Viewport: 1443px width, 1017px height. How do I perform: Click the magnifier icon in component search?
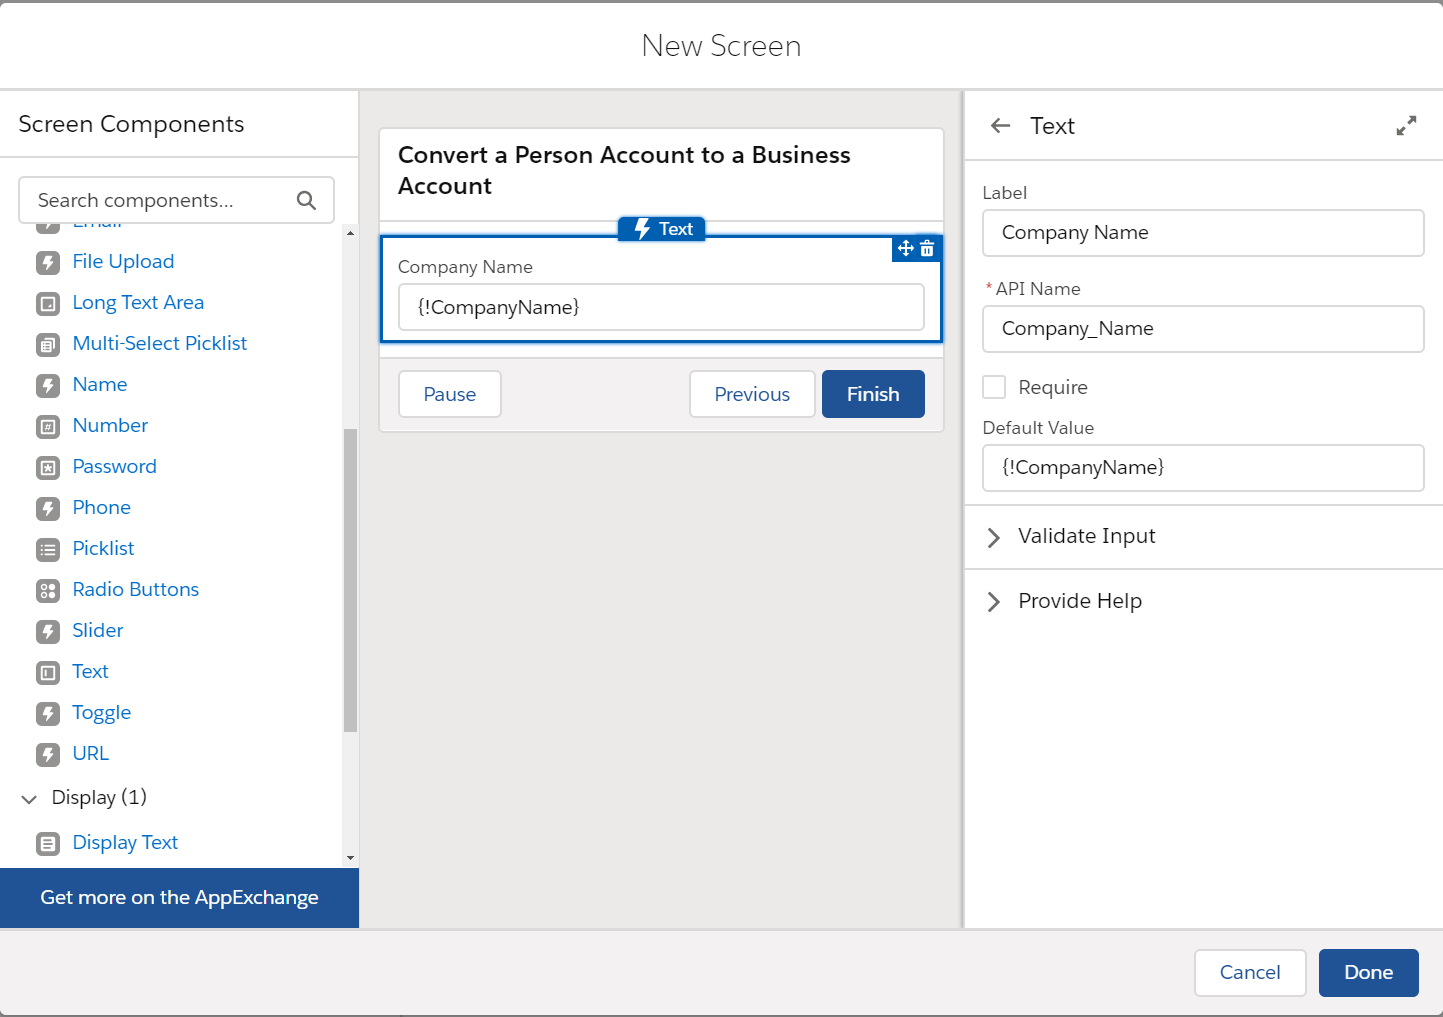[306, 200]
